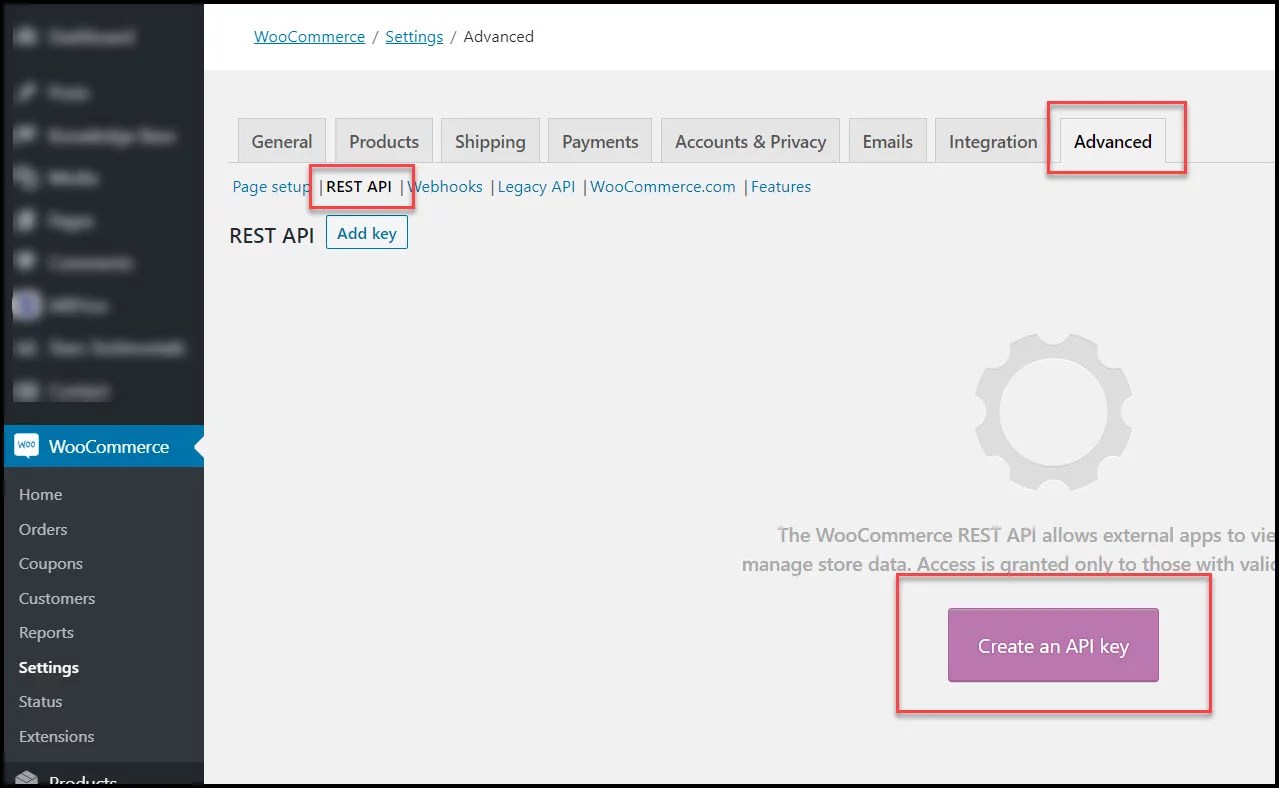Viewport: 1279px width, 788px height.
Task: Click the REST API page heading
Action: [x=272, y=235]
